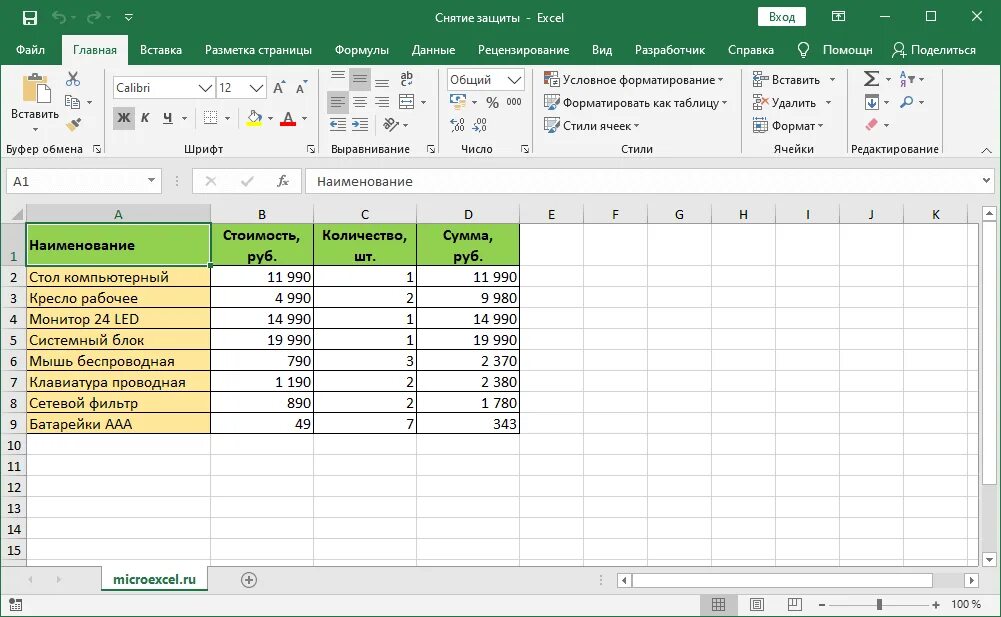
Task: Apply Comma Style with 000 icon
Action: pyautogui.click(x=514, y=102)
